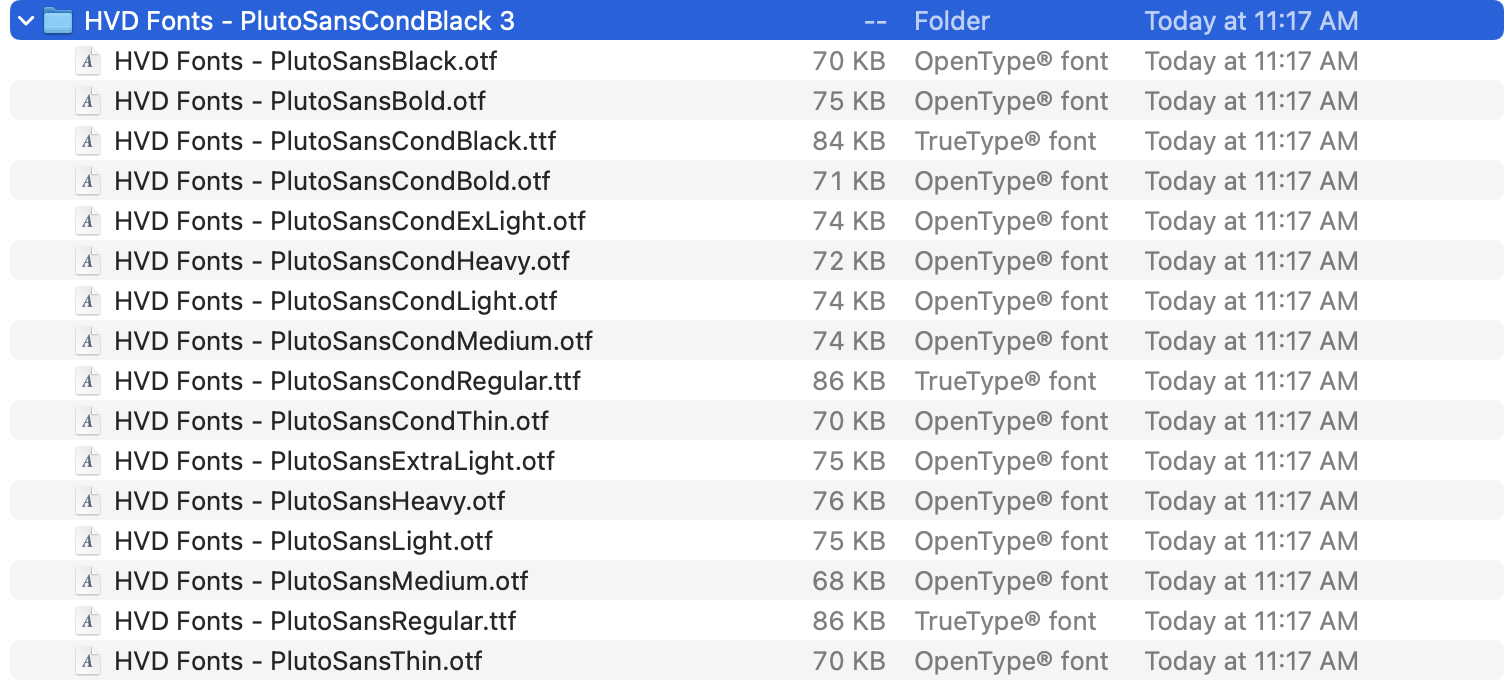Screen dimensions: 1506x680
Task: Click the Today at 11:17 AM date for PlutoSansBlack.otf
Action: tap(1251, 61)
